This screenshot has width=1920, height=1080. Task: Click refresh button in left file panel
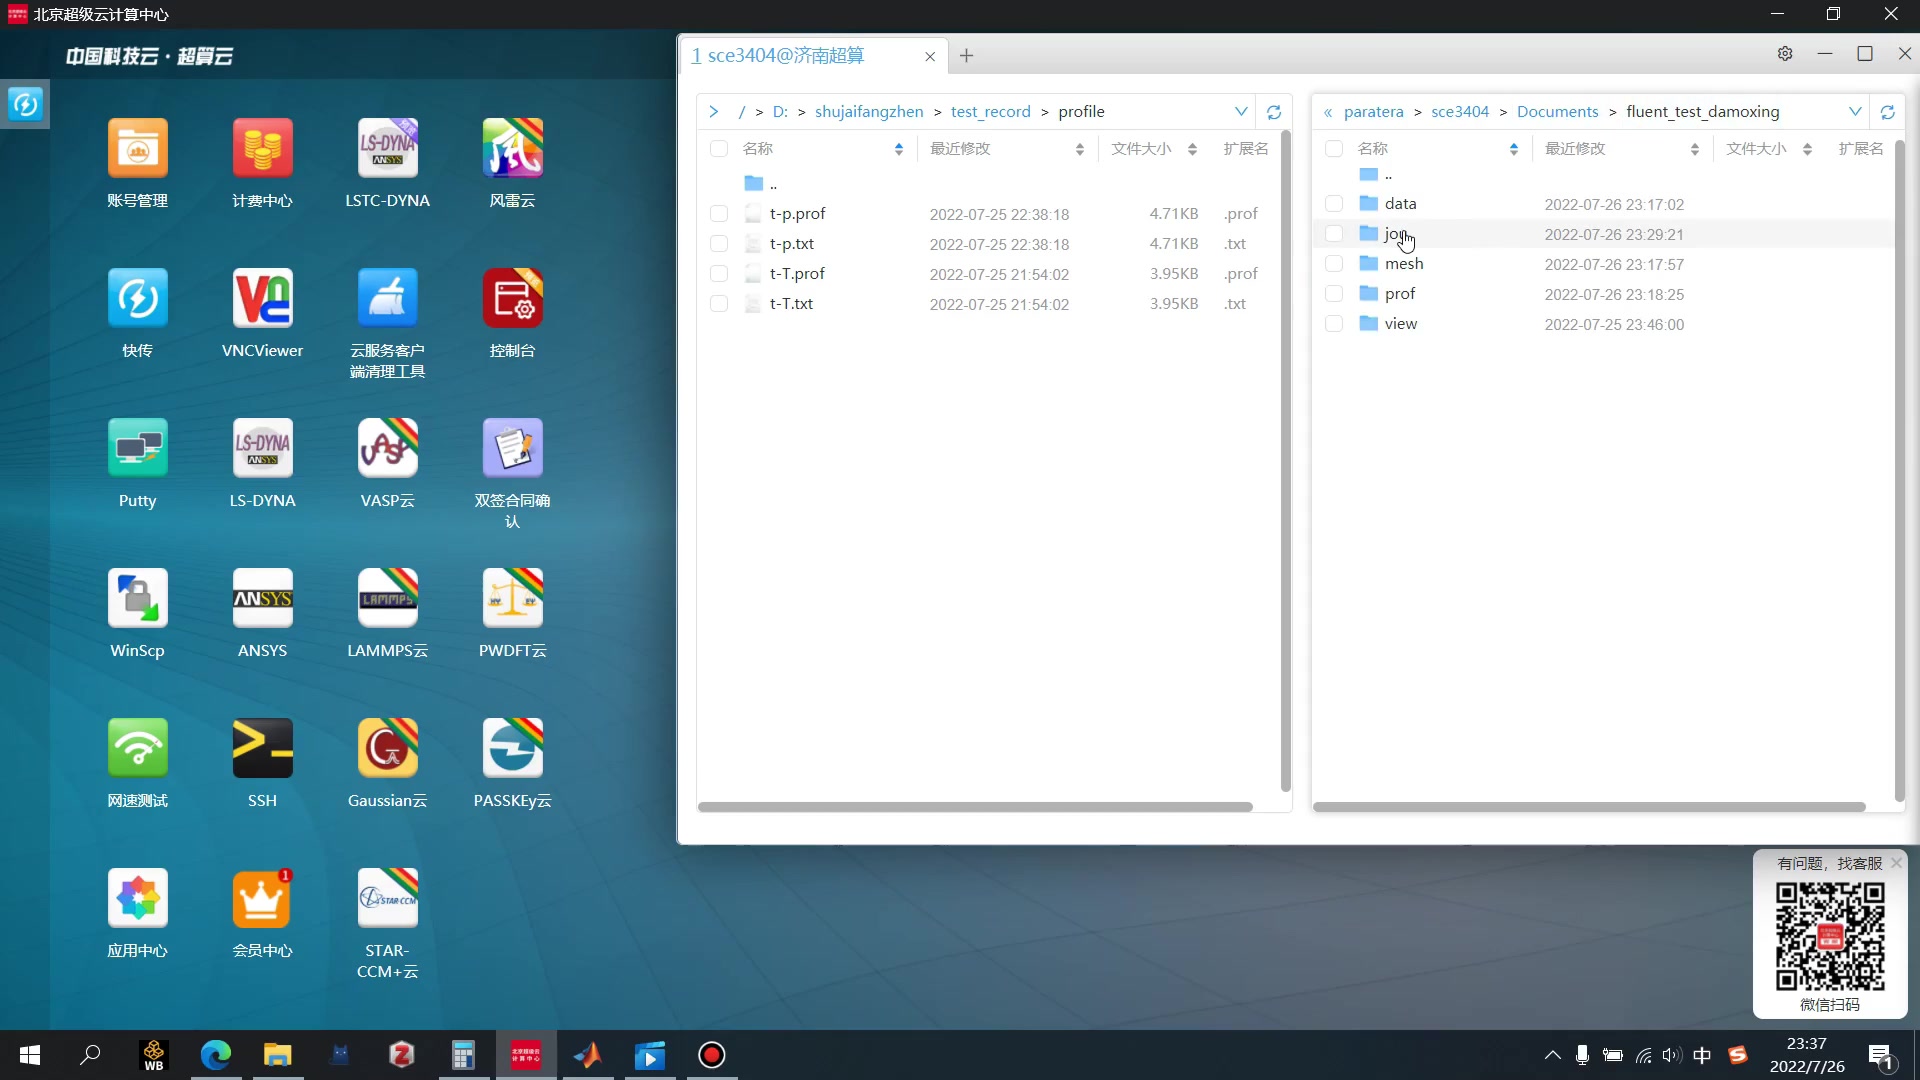point(1274,112)
